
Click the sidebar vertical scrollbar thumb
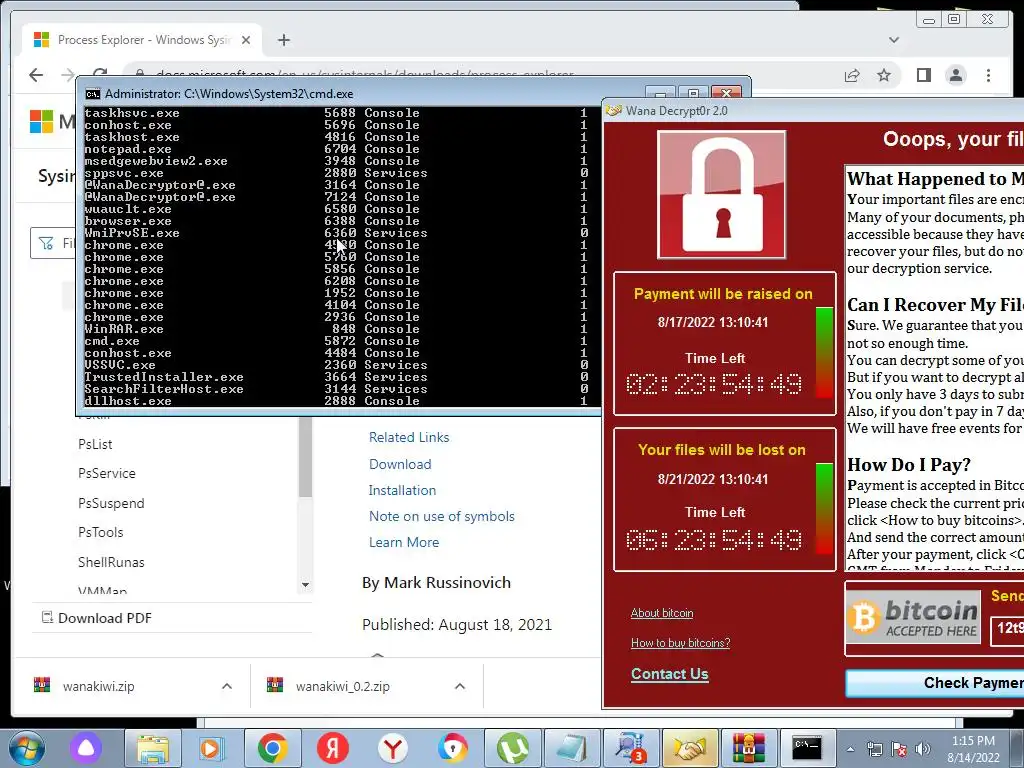(x=305, y=457)
